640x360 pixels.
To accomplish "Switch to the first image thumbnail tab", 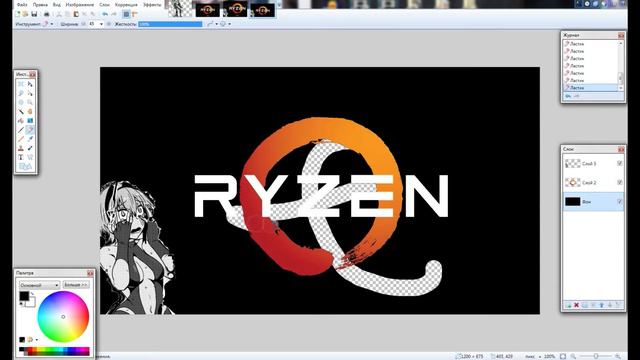I will [x=179, y=9].
